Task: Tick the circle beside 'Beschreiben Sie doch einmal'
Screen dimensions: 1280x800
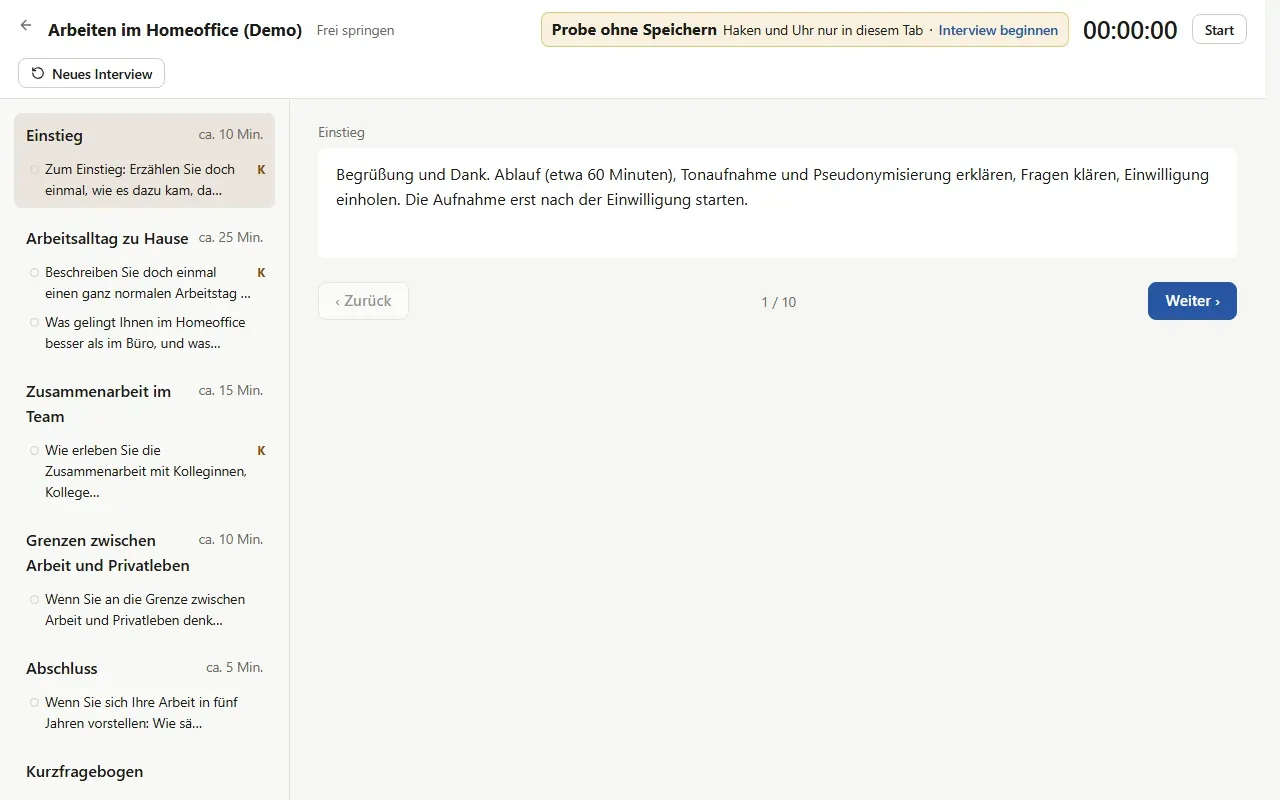Action: (34, 272)
